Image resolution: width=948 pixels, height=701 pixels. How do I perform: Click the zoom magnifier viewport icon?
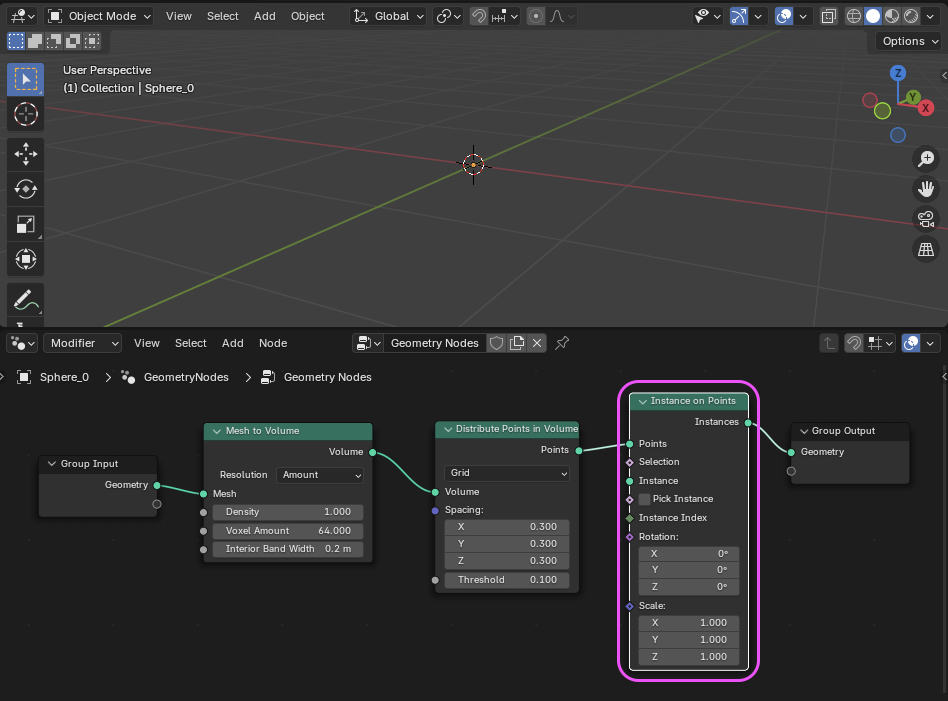click(x=926, y=159)
